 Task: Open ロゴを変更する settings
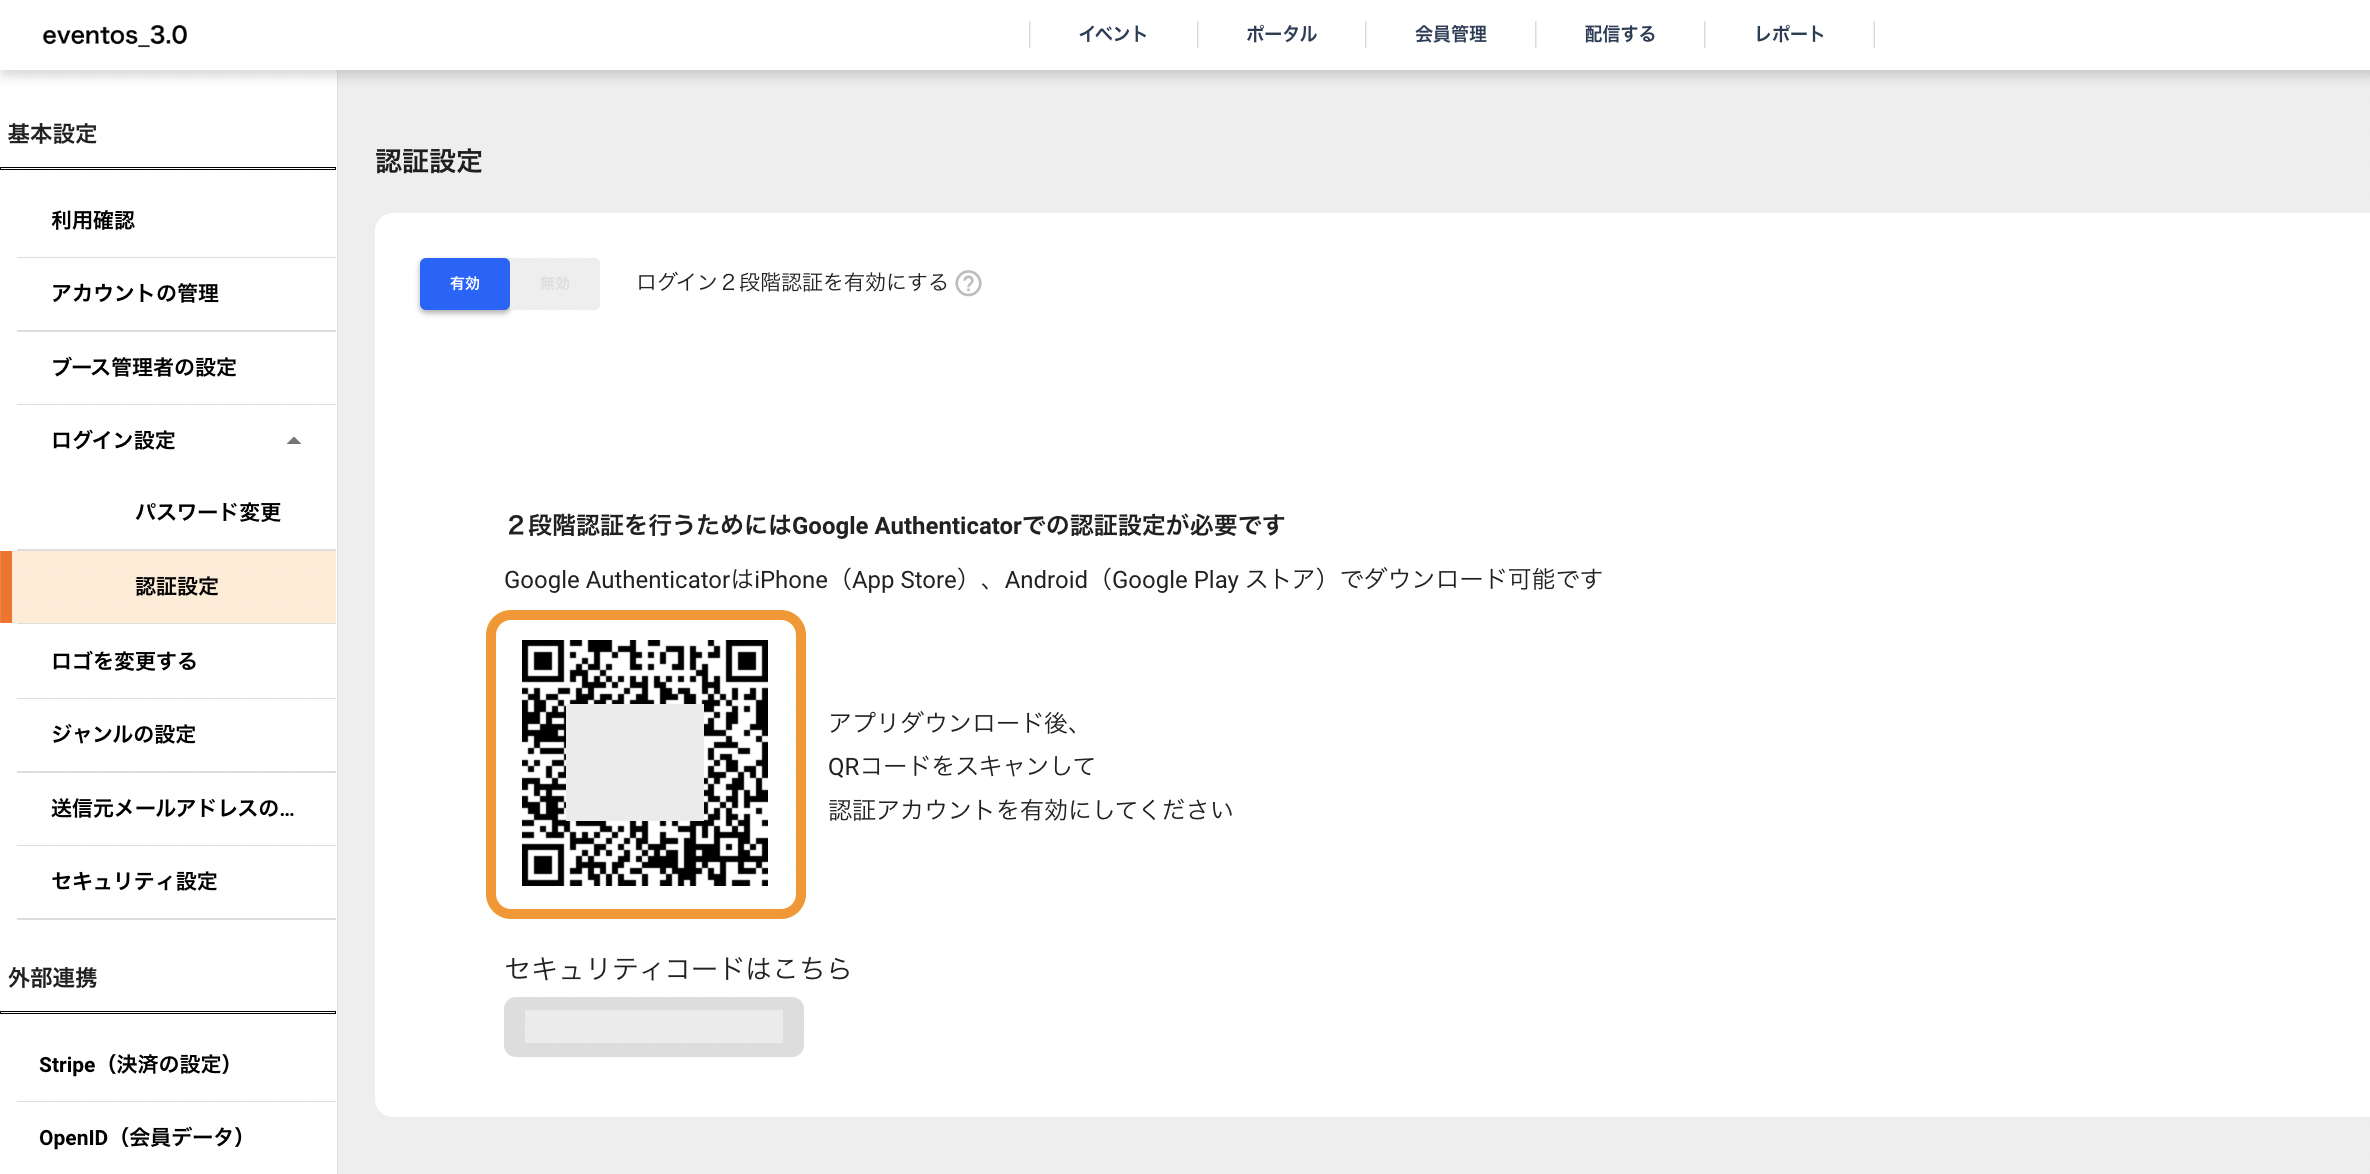123,661
